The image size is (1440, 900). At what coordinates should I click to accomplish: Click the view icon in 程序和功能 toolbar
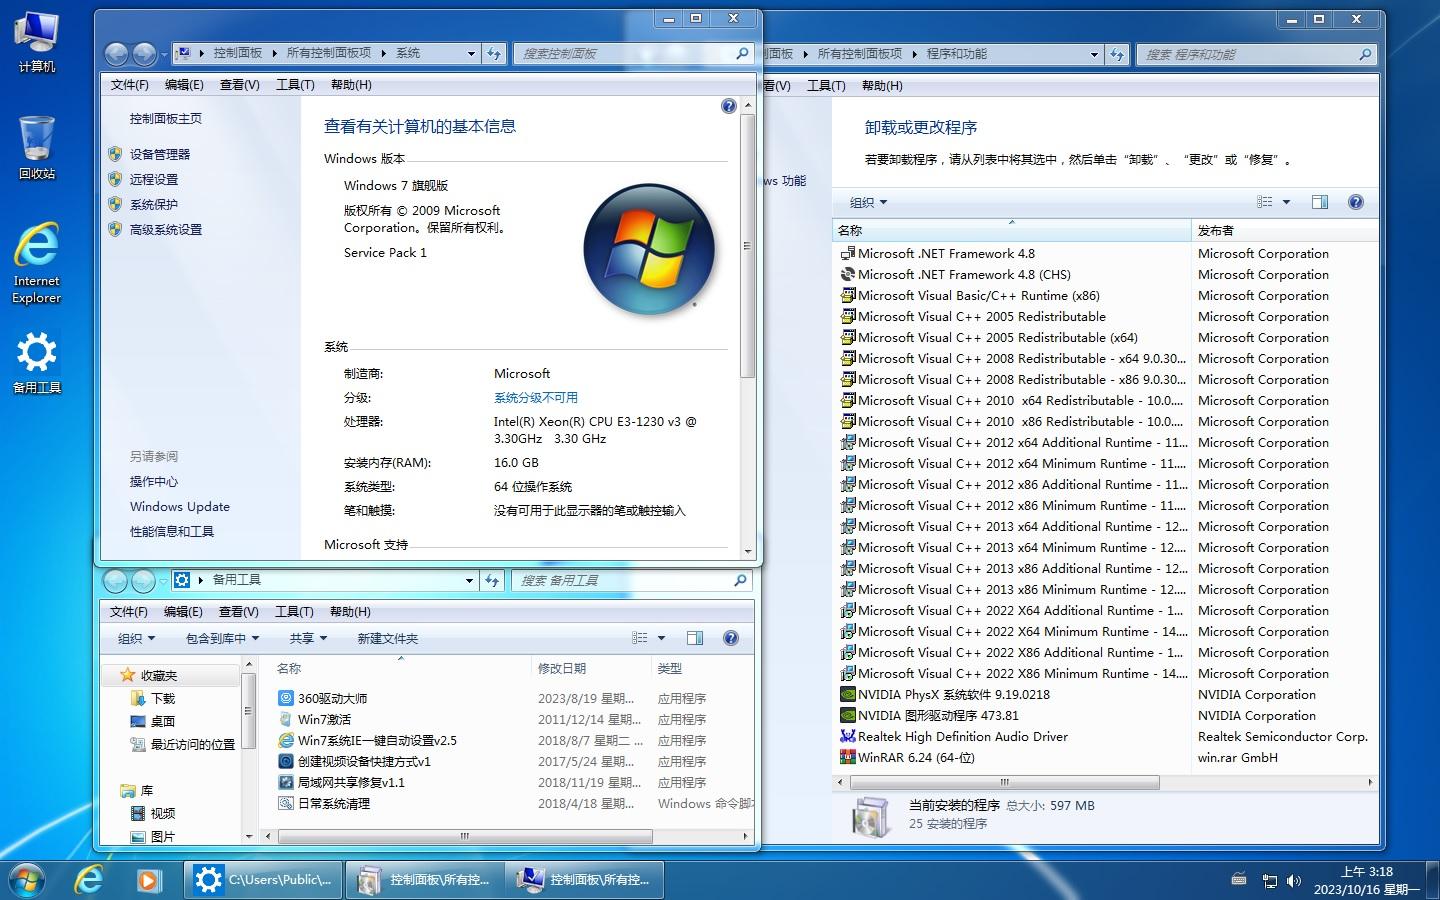point(1265,202)
